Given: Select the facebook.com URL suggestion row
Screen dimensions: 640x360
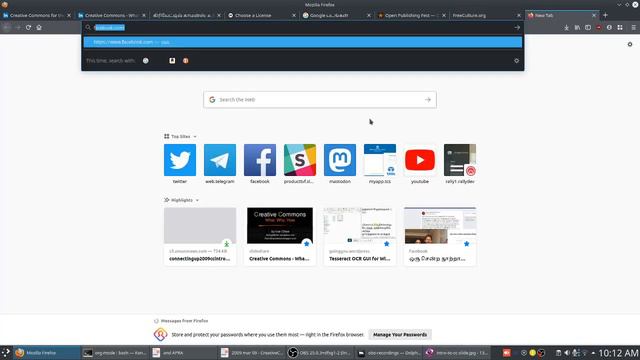Looking at the screenshot, I should click(x=302, y=42).
